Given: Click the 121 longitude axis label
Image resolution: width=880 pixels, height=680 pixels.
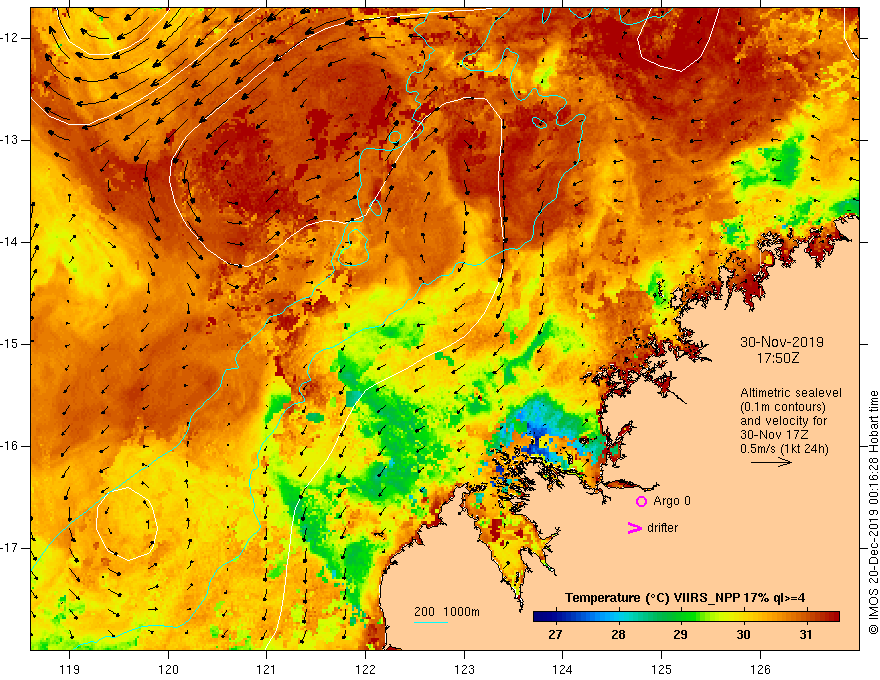Looking at the screenshot, I should pos(267,669).
